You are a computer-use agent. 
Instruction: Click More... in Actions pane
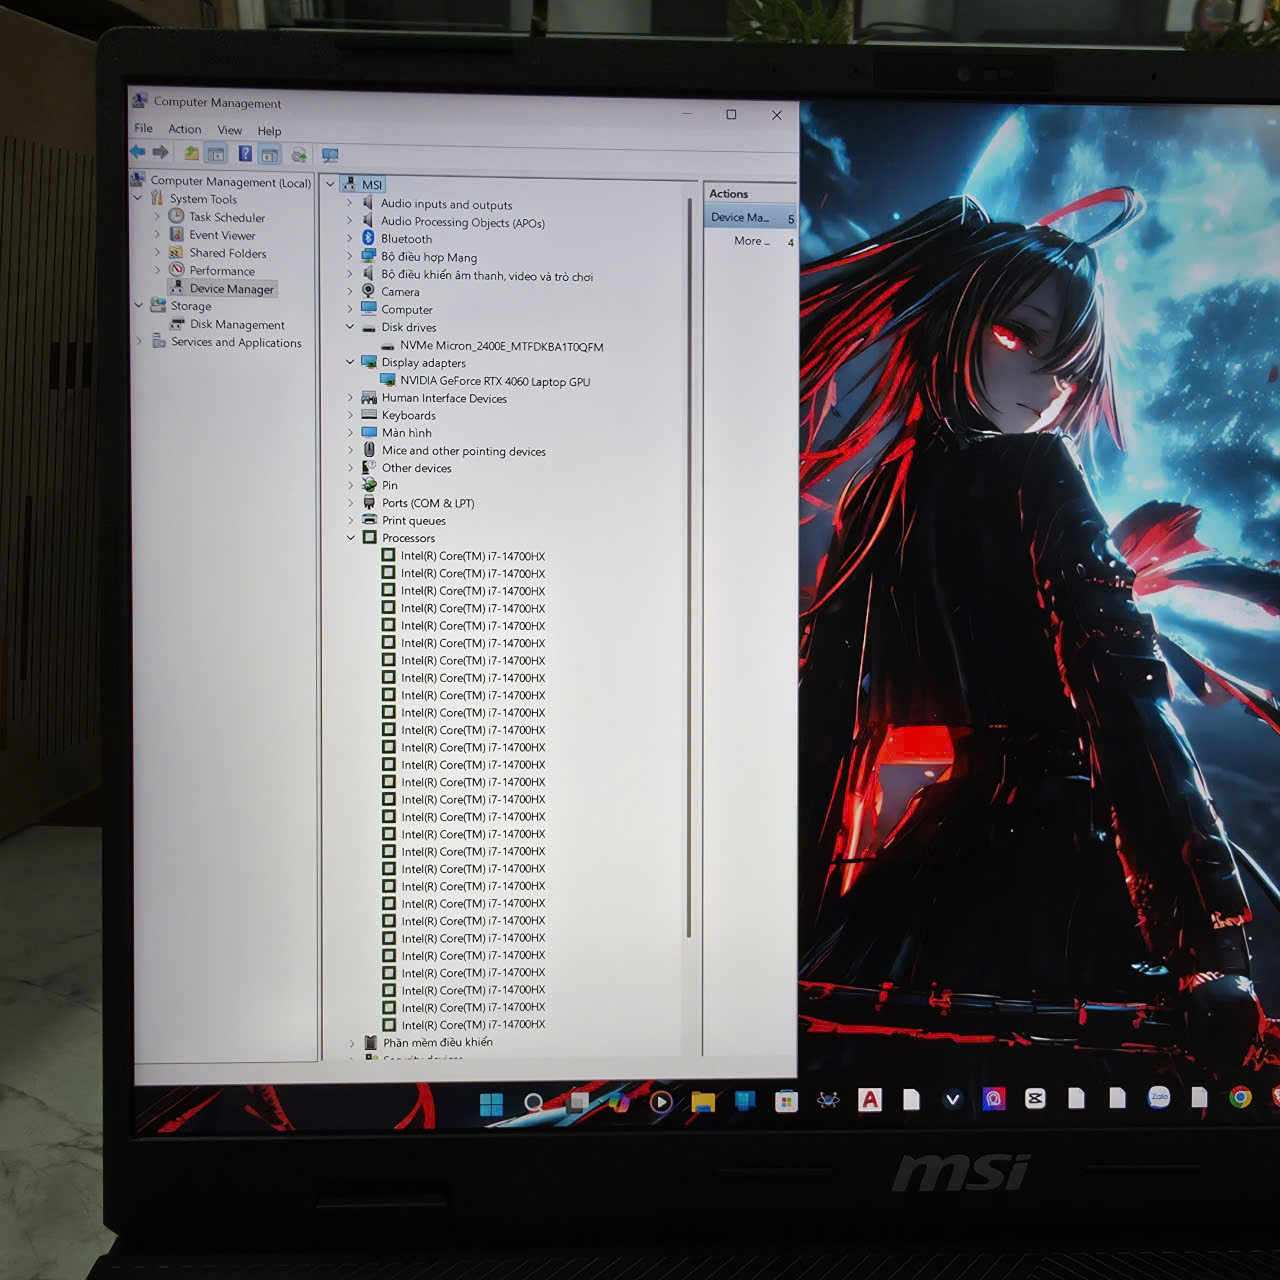click(x=751, y=241)
